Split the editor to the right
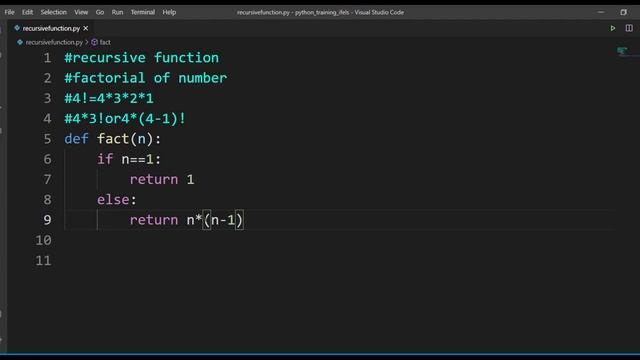The height and width of the screenshot is (360, 640). pyautogui.click(x=629, y=28)
